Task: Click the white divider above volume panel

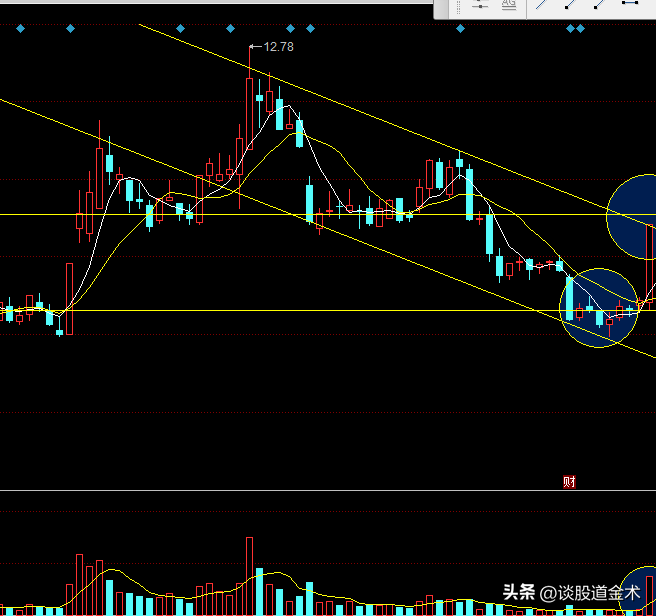Action: (300, 491)
